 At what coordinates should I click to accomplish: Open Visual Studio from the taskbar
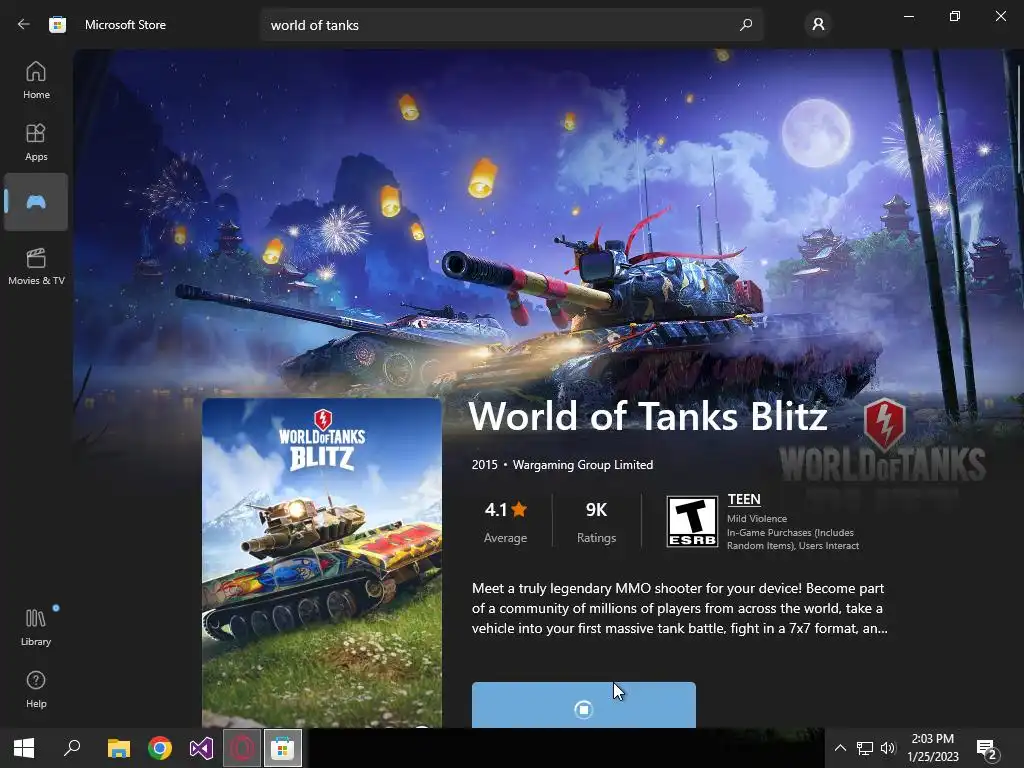201,748
